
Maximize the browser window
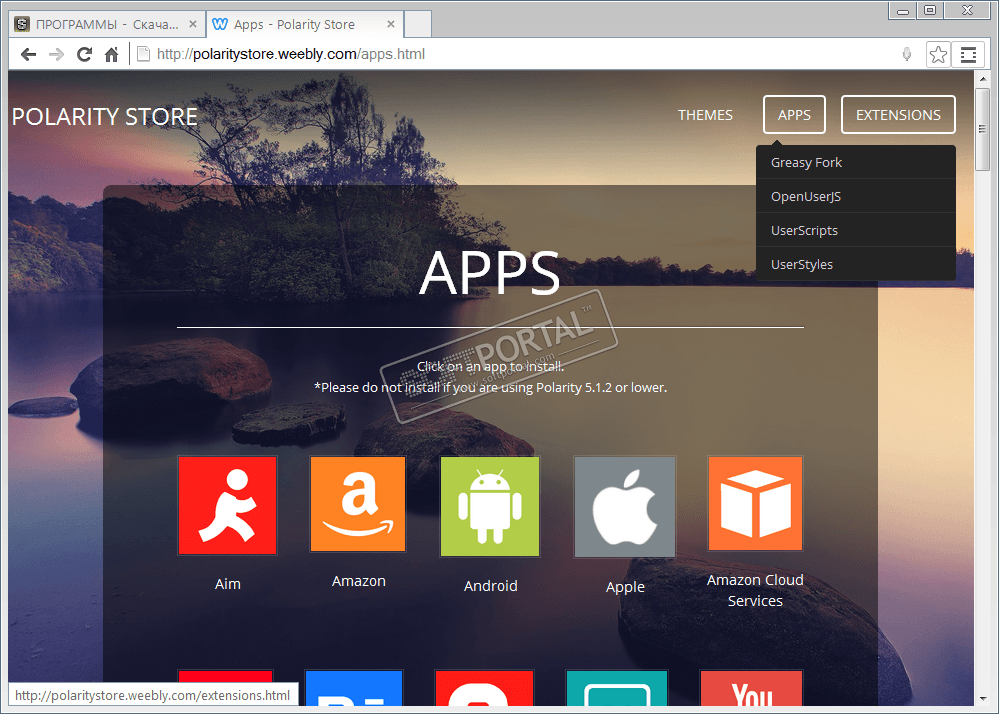pyautogui.click(x=930, y=11)
